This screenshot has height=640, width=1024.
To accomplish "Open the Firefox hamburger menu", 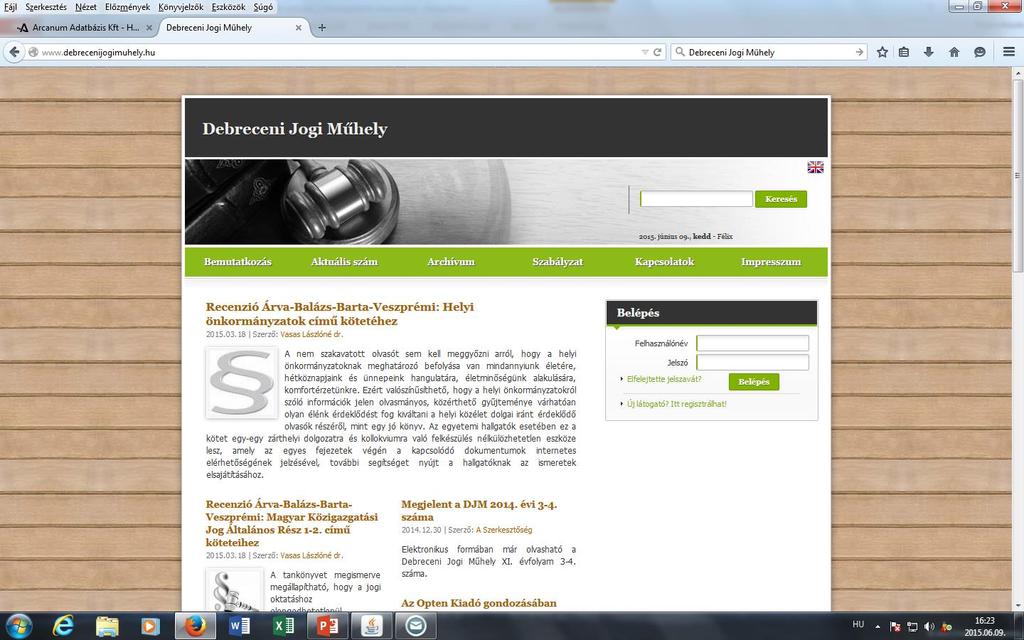I will 1009,52.
